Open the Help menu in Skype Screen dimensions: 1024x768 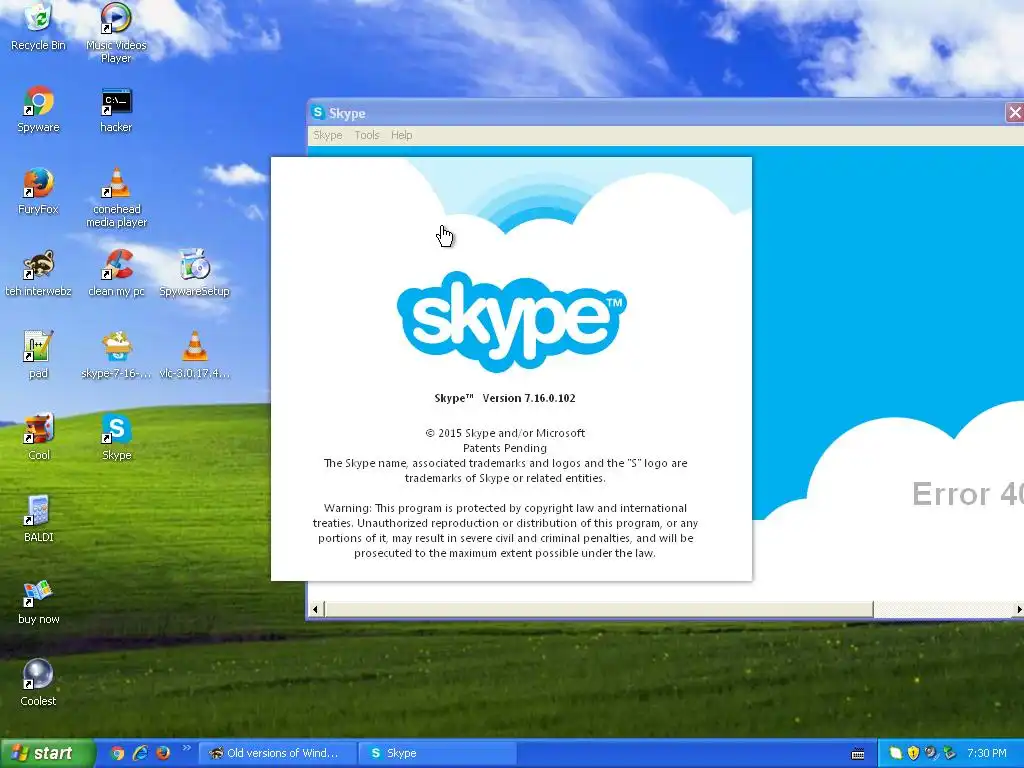(x=402, y=135)
